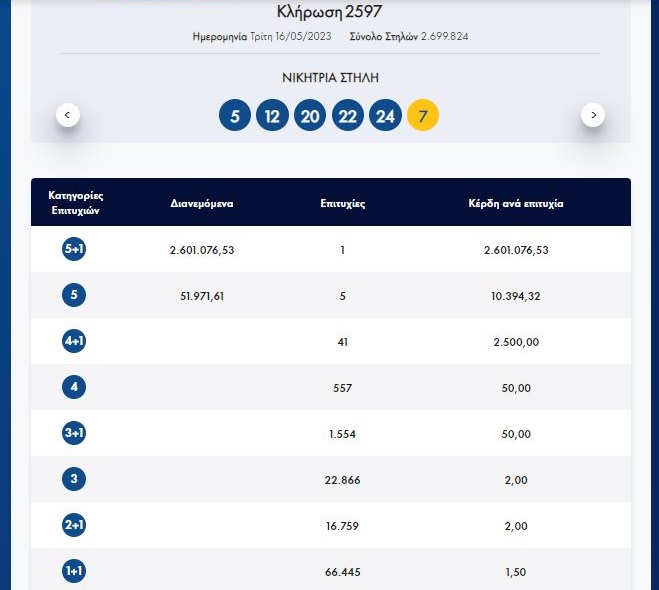
Task: Click the Διανεμόμενα column header
Action: click(201, 203)
